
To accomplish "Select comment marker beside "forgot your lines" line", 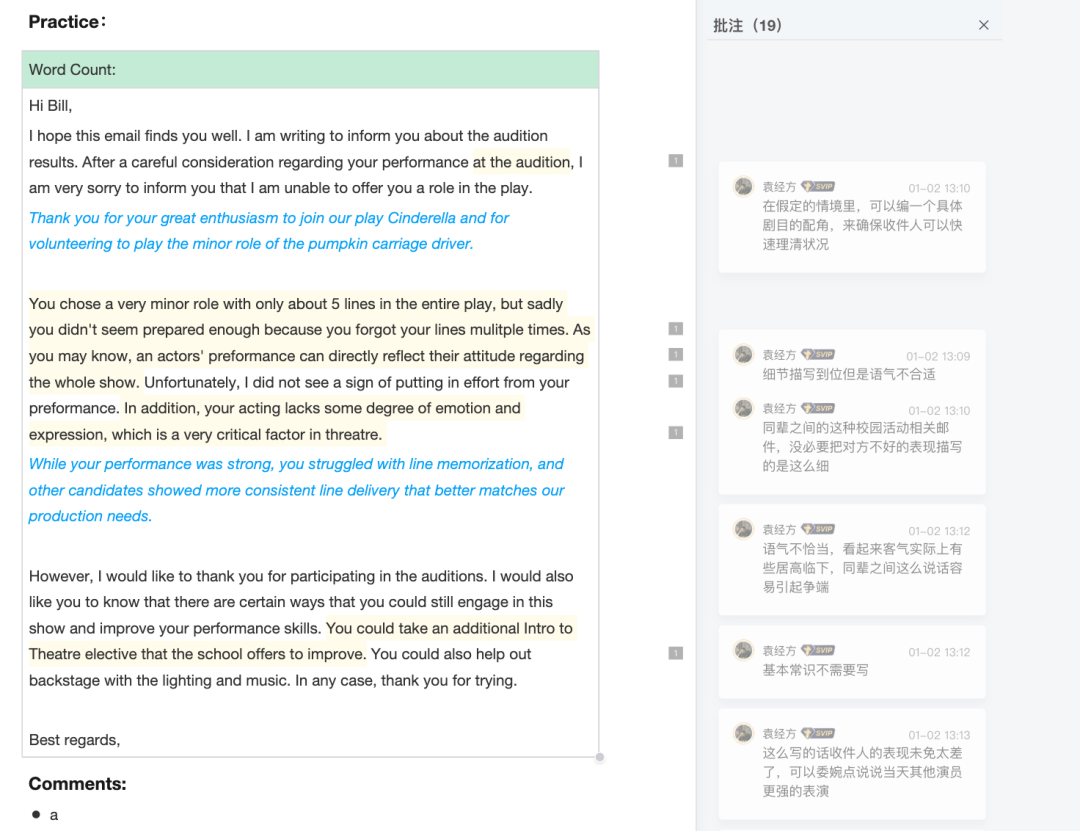I will 676,329.
